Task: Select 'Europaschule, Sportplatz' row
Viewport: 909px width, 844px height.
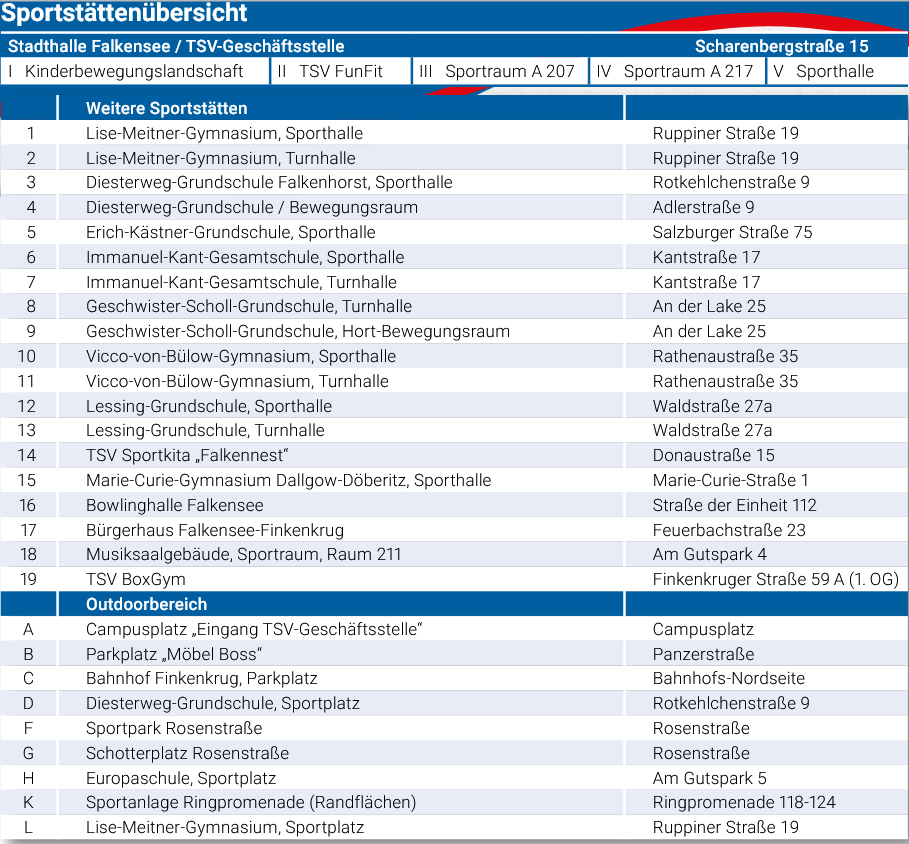Action: tap(454, 778)
